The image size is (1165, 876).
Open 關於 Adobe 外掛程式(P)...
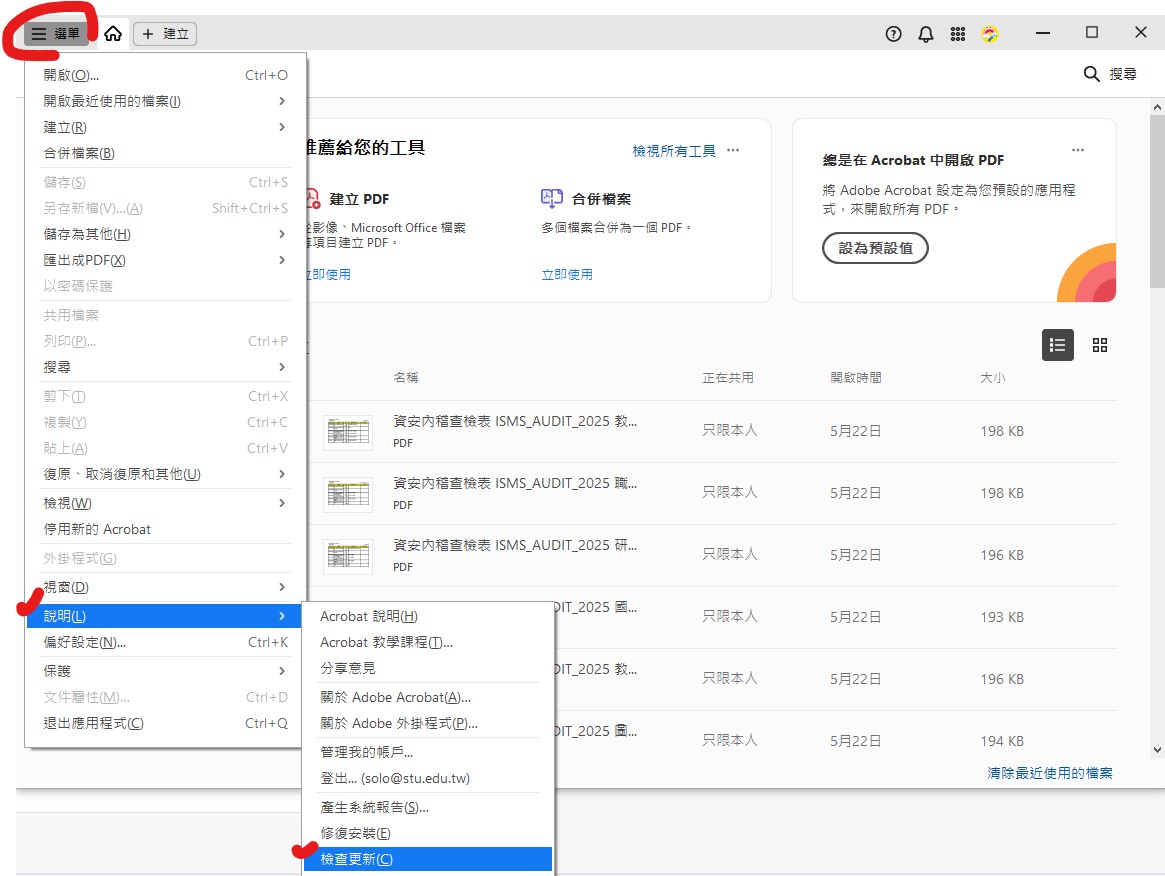click(x=428, y=723)
